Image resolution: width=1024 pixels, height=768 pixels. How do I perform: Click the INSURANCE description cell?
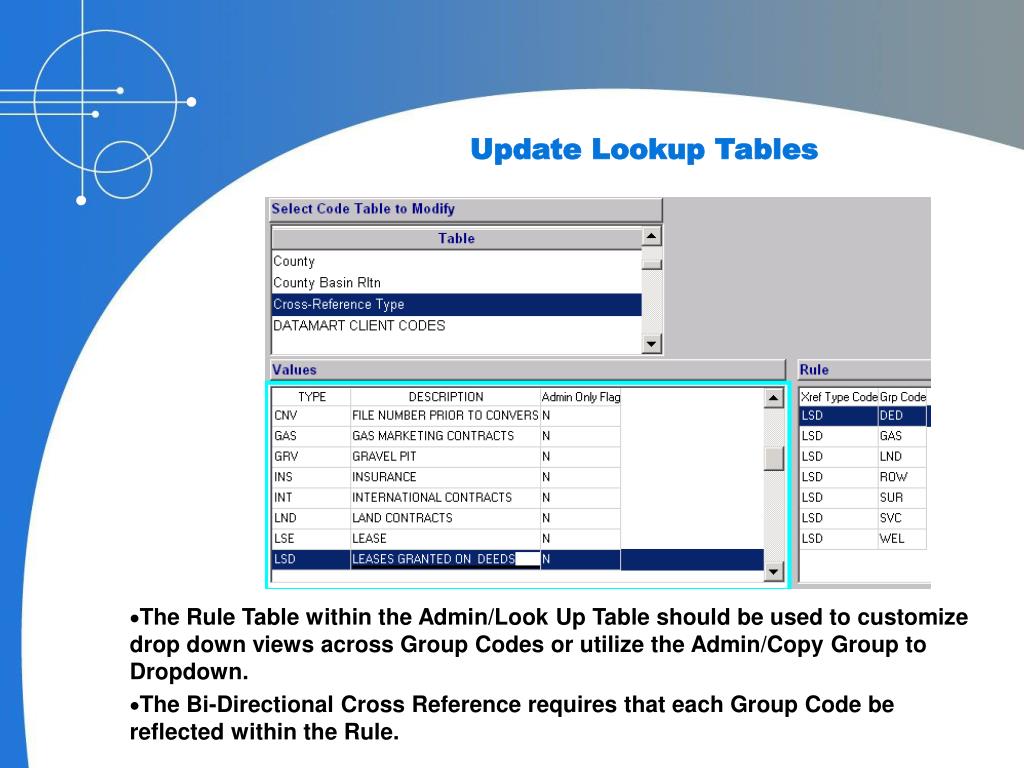pyautogui.click(x=445, y=477)
